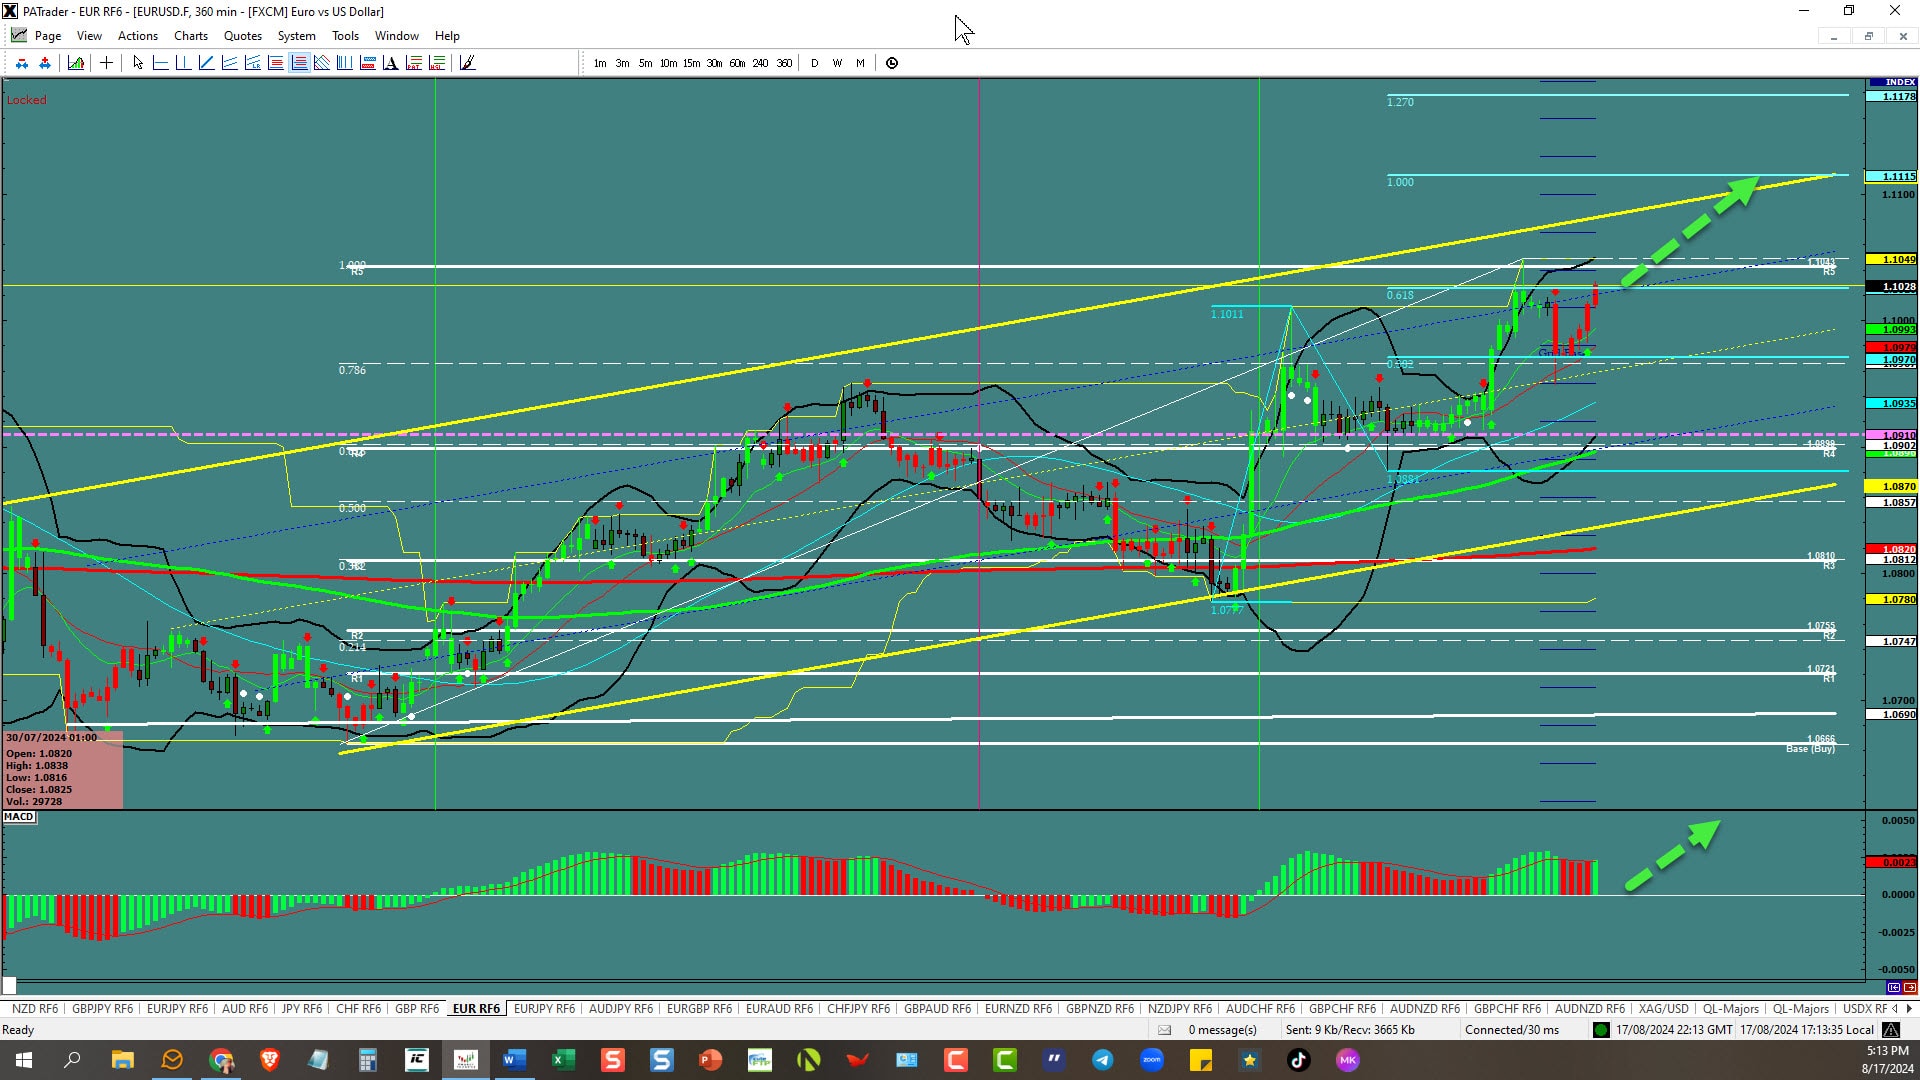The width and height of the screenshot is (1920, 1080).
Task: Select the arrow pointer tool
Action: point(137,63)
